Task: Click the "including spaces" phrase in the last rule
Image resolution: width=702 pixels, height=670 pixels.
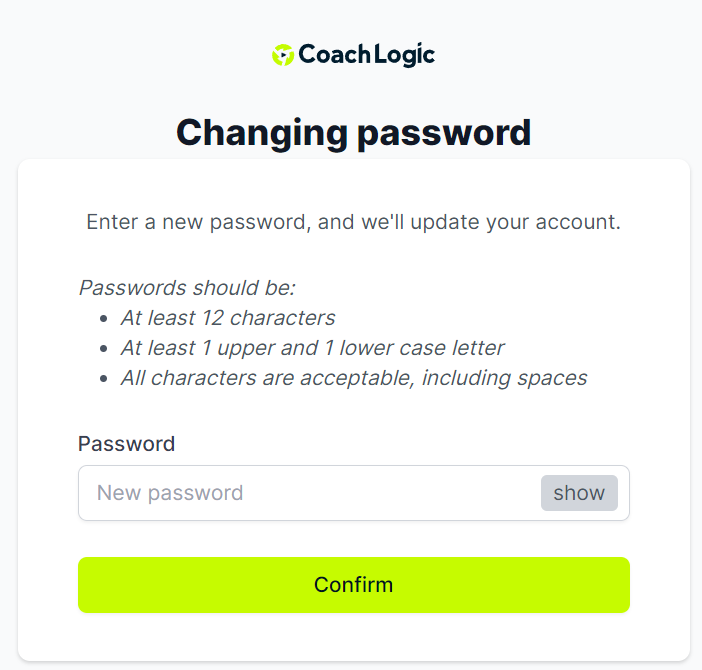Action: point(504,378)
